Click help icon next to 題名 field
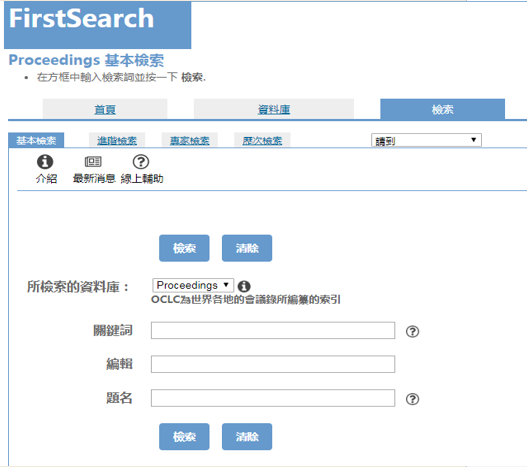Viewport: 527px width, 467px height. click(412, 399)
